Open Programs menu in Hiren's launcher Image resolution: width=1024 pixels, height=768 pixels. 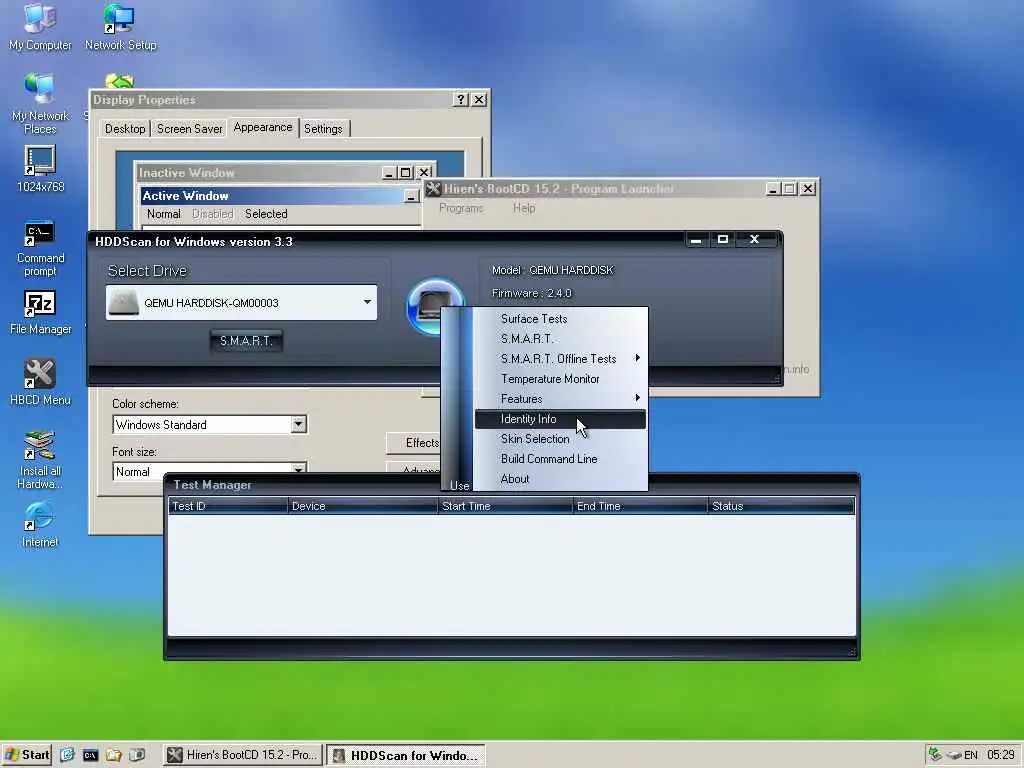[461, 208]
